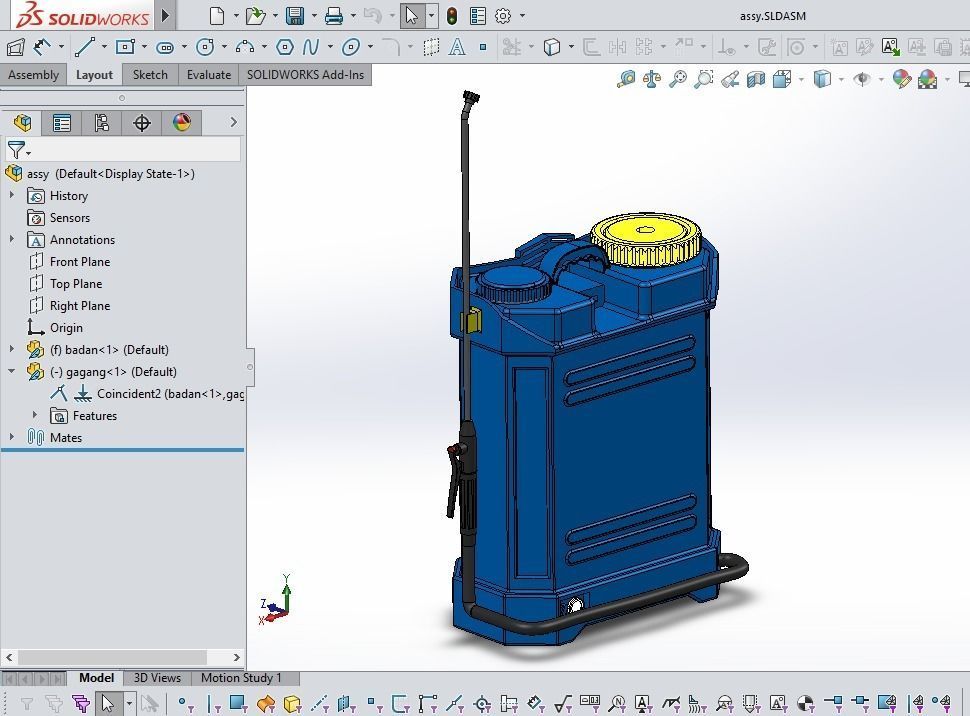The height and width of the screenshot is (716, 970).
Task: Click the Point sketch tool
Action: (x=483, y=46)
